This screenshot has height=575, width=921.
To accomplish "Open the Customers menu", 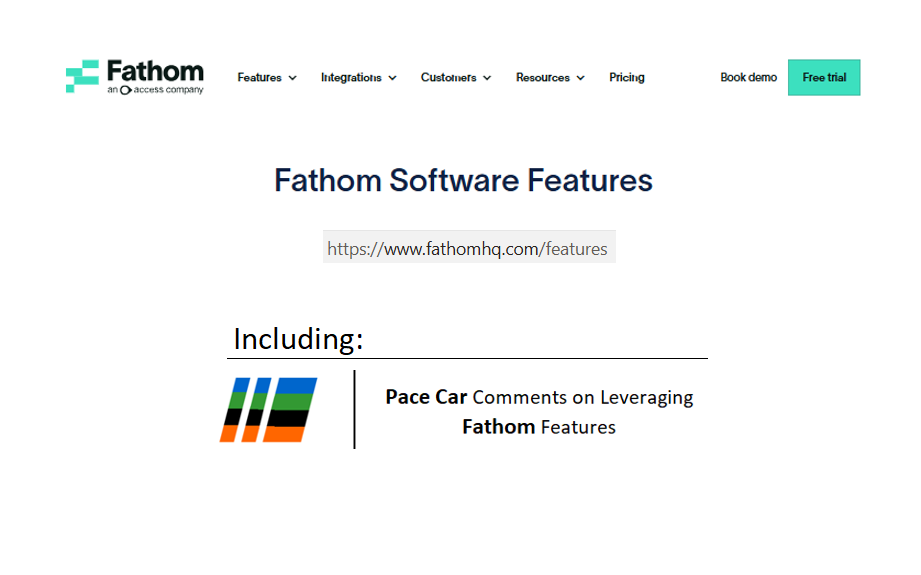I will pos(448,78).
